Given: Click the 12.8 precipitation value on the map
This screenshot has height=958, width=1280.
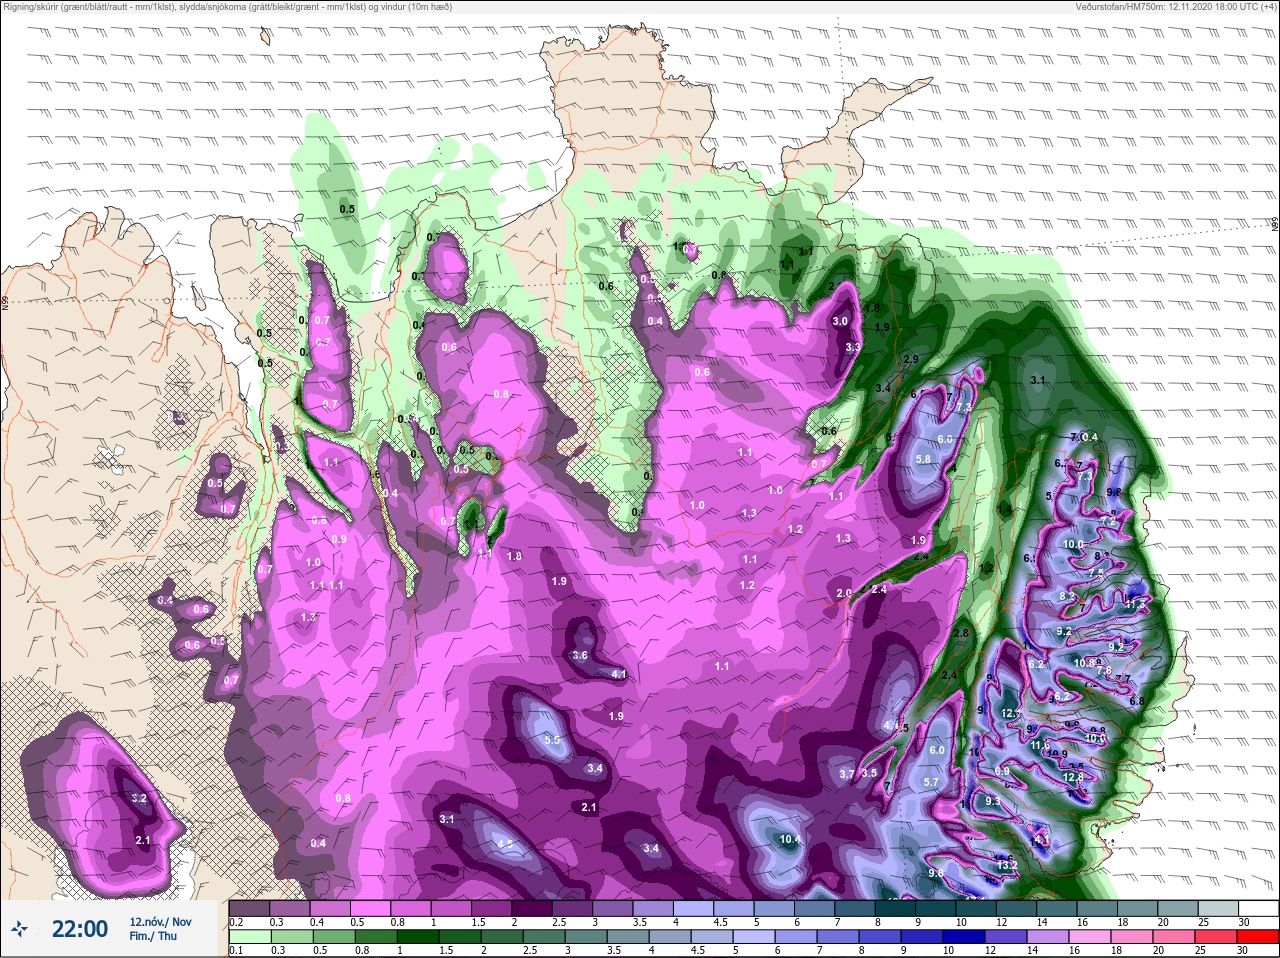Looking at the screenshot, I should tap(1073, 777).
